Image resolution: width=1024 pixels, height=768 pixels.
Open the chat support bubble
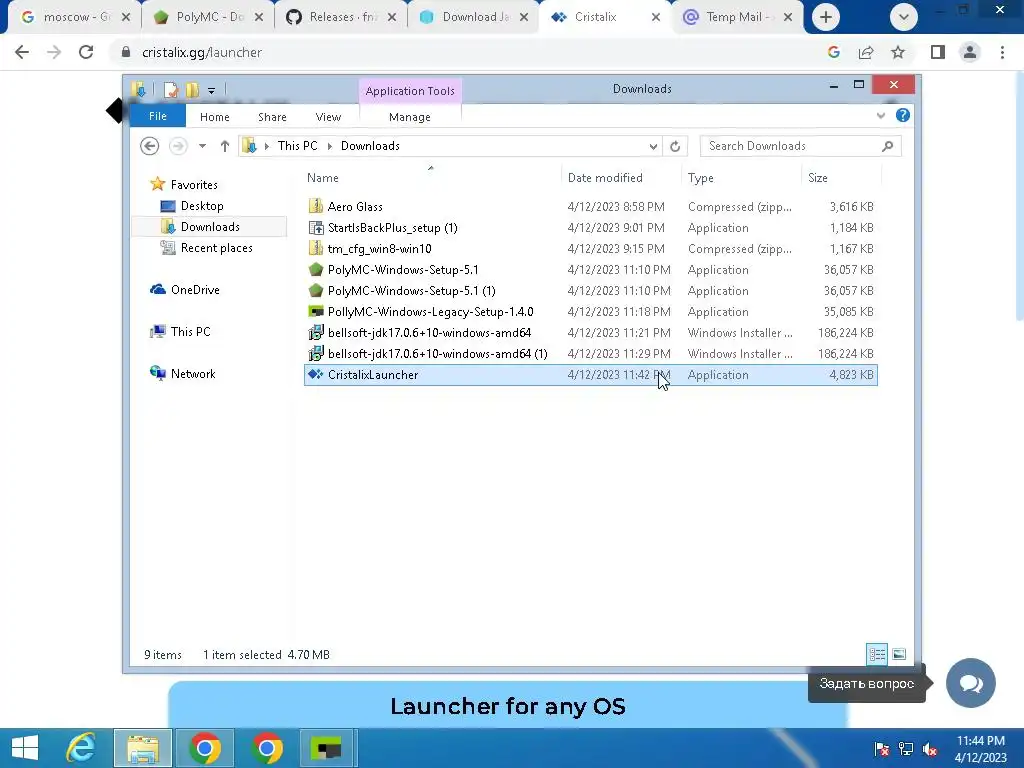click(x=970, y=683)
